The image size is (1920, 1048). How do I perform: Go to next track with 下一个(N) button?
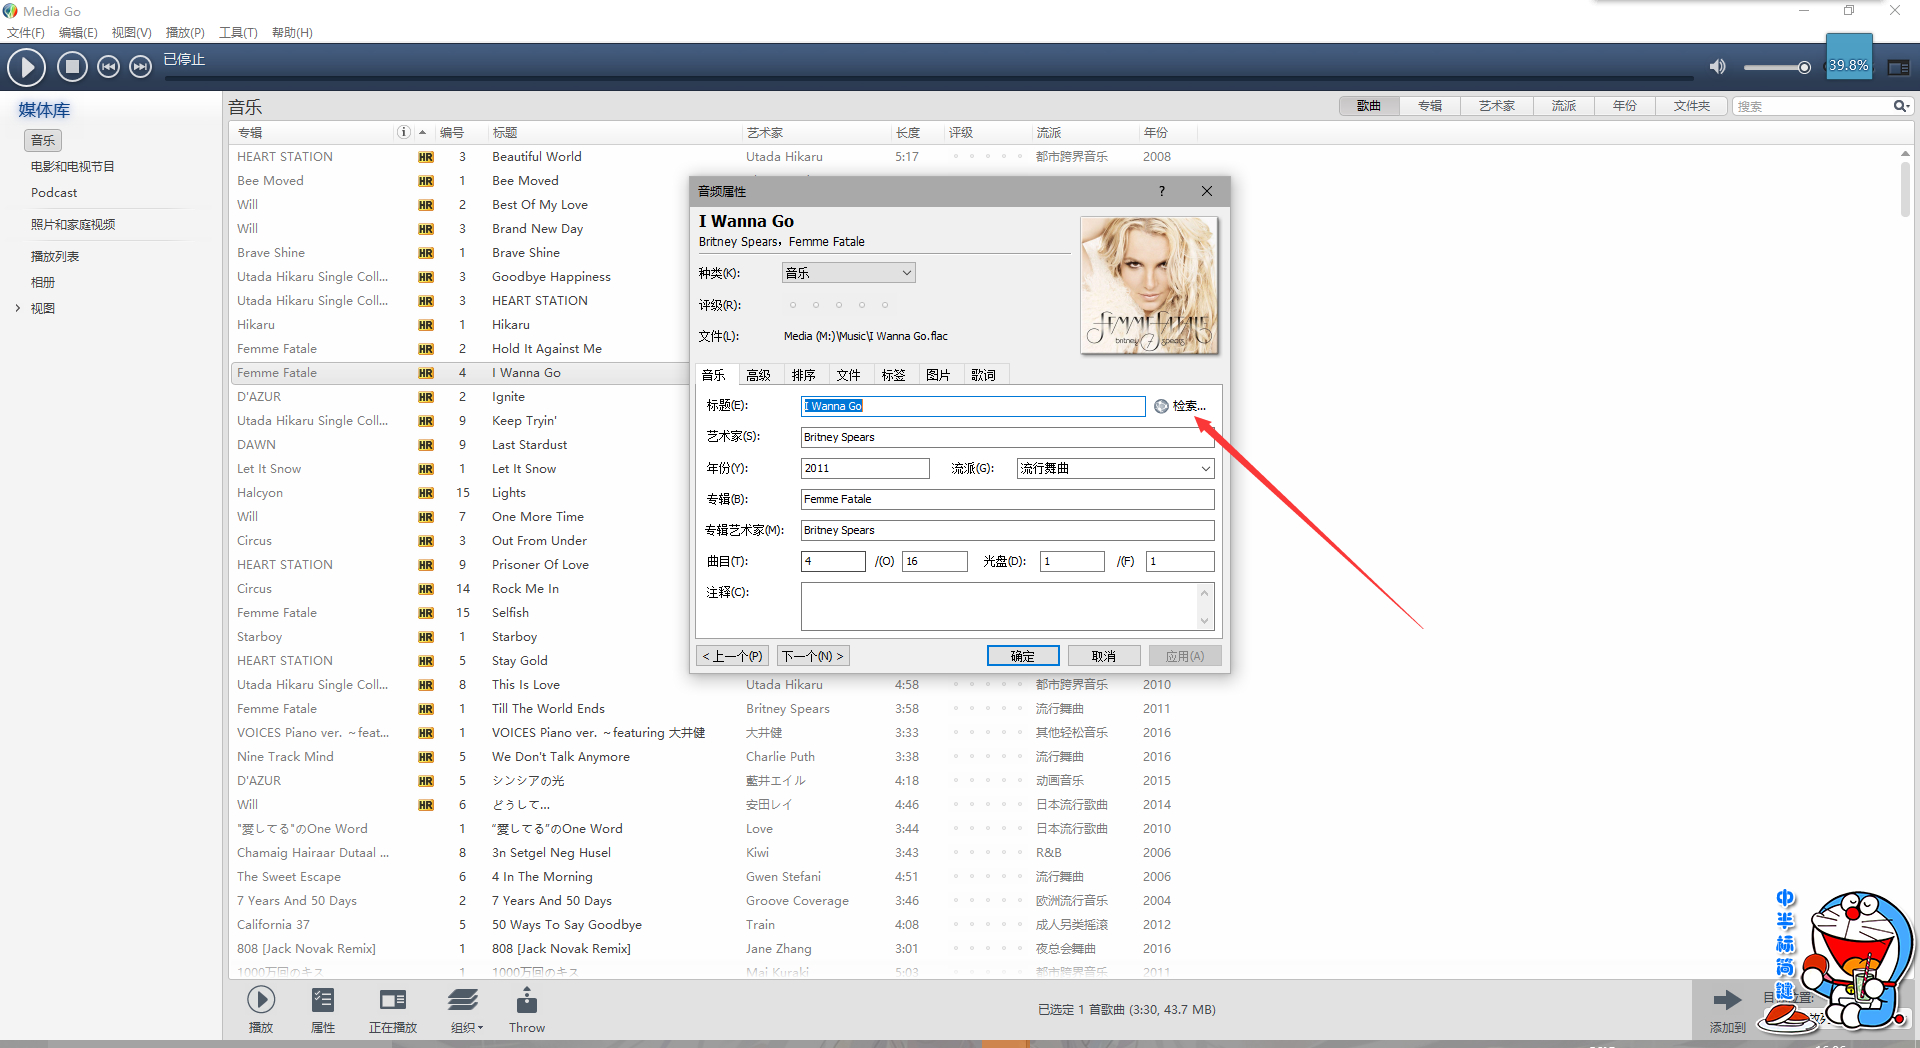point(813,656)
